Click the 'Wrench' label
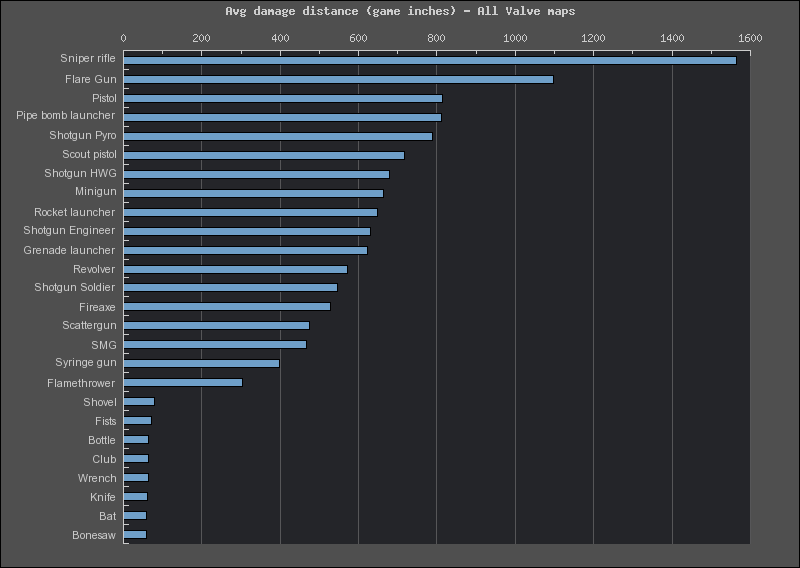The height and width of the screenshot is (568, 800). pyautogui.click(x=97, y=478)
